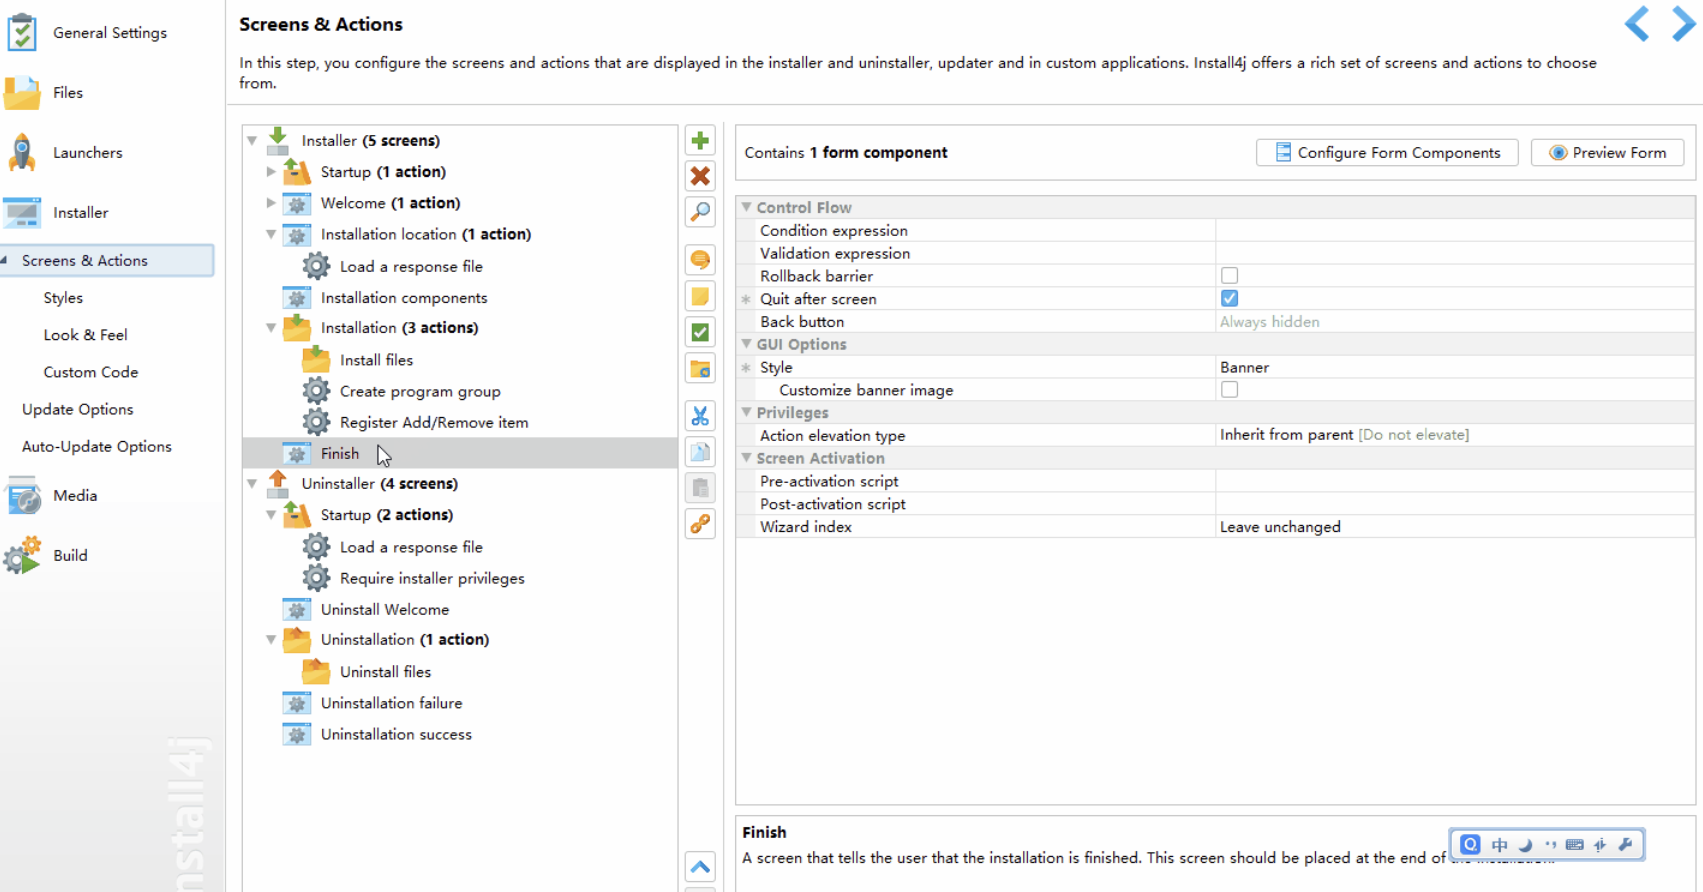
Task: Select Uninstallation failure screen
Action: [x=391, y=703]
